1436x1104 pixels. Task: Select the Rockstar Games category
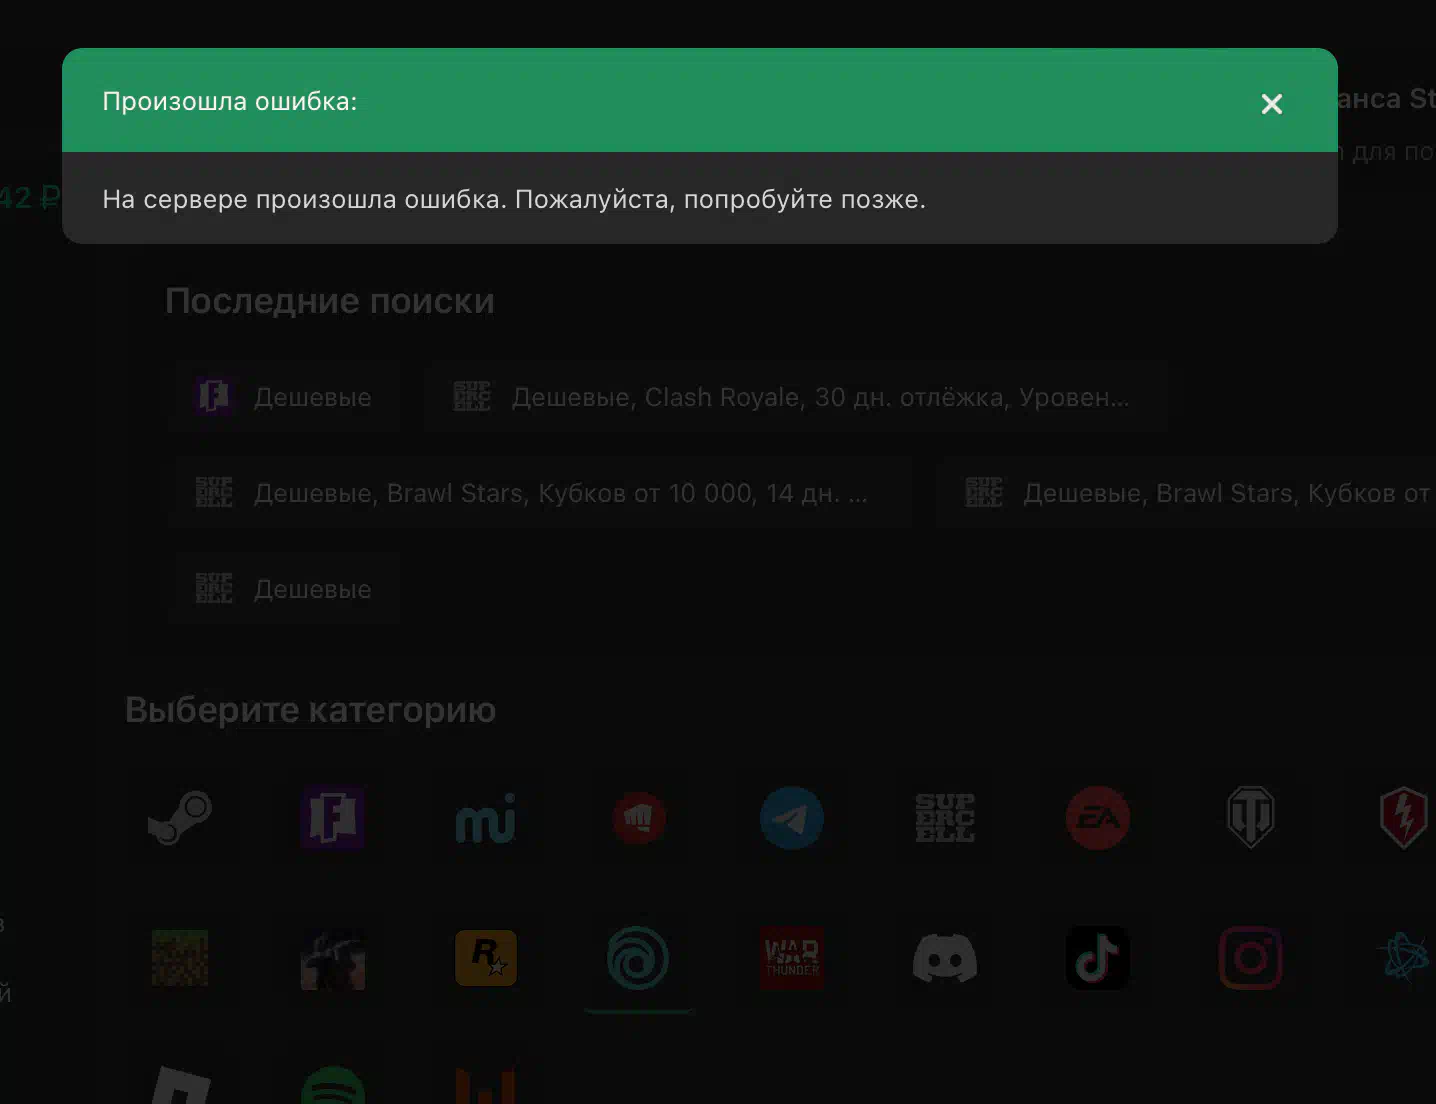click(486, 958)
